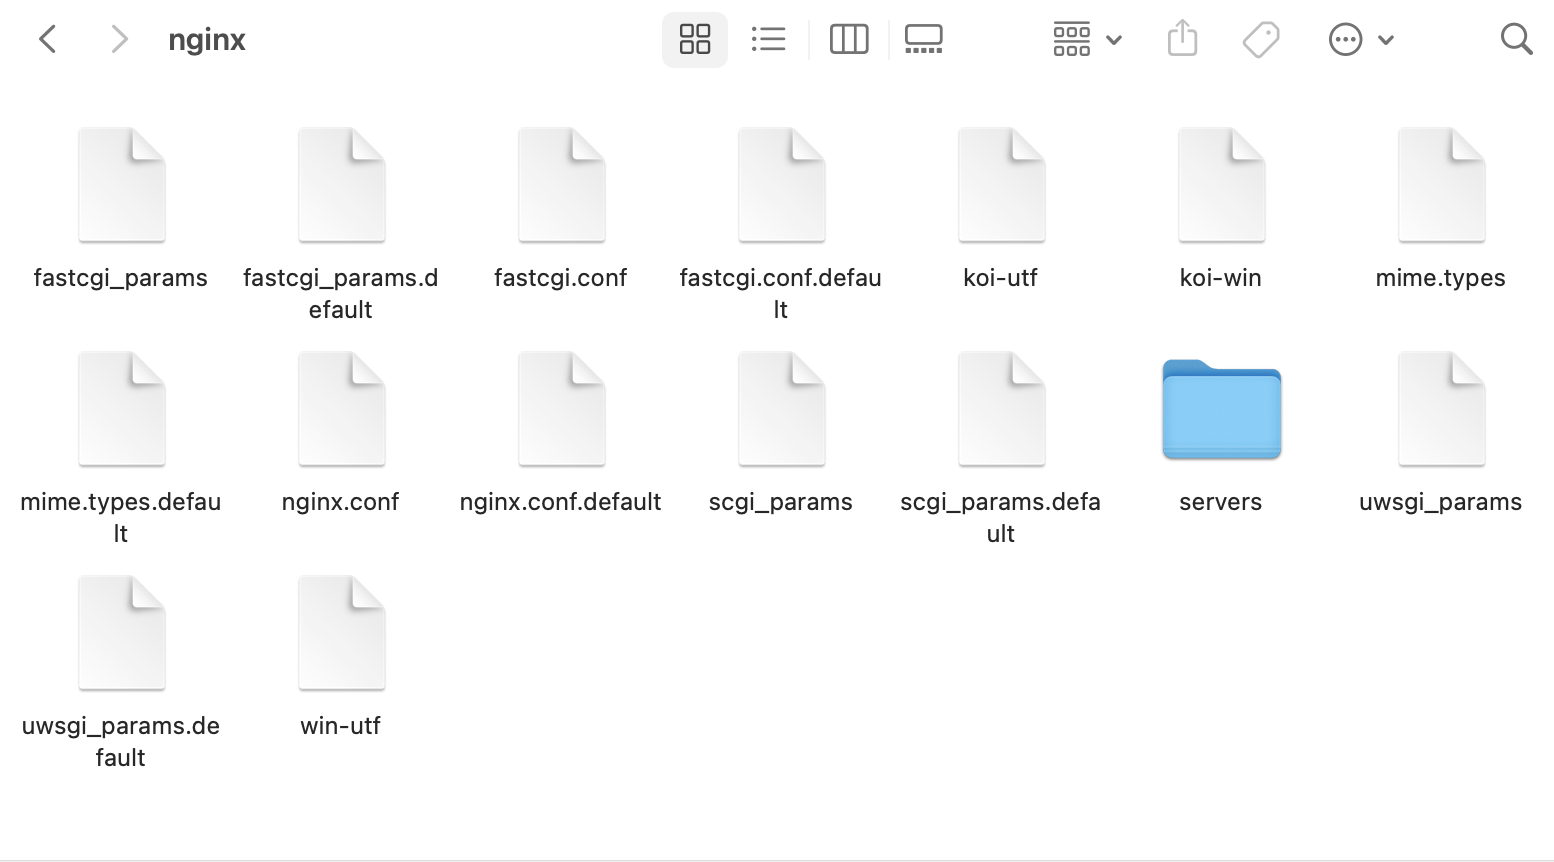The width and height of the screenshot is (1554, 862).
Task: Select the scgi_params.default file icon
Action: pyautogui.click(x=1001, y=409)
